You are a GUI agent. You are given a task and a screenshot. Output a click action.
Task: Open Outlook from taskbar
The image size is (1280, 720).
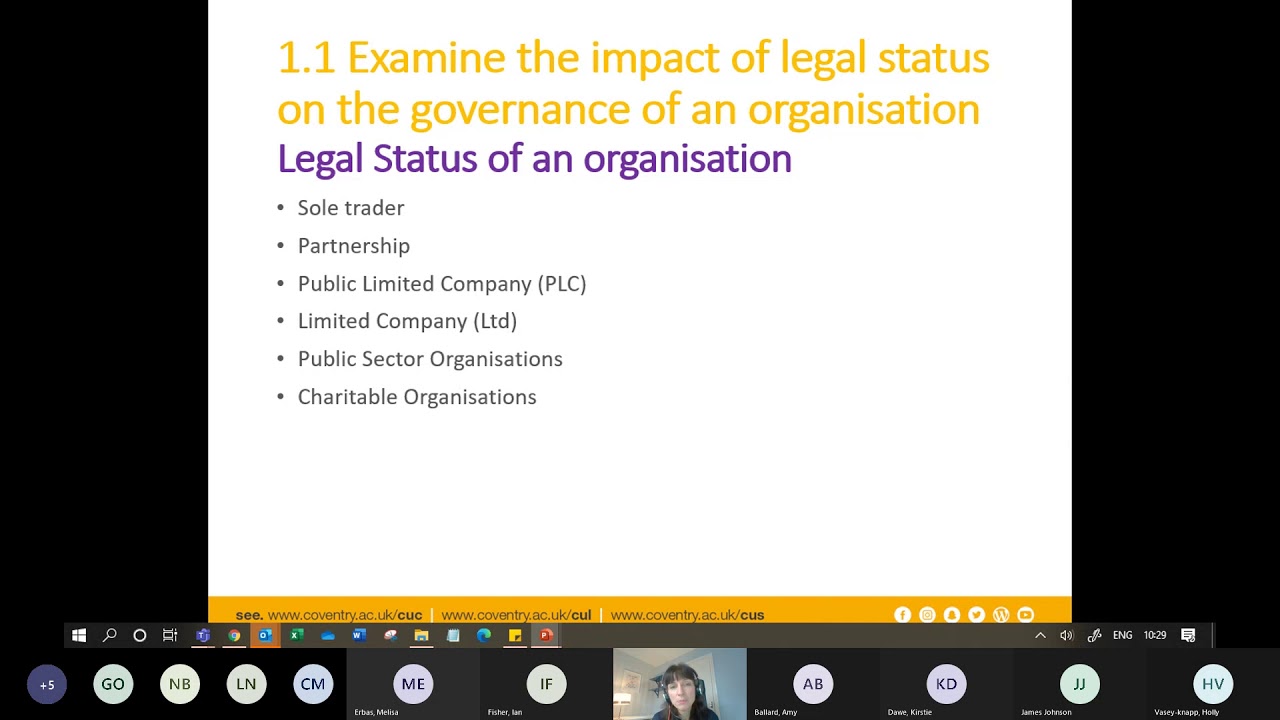(265, 635)
